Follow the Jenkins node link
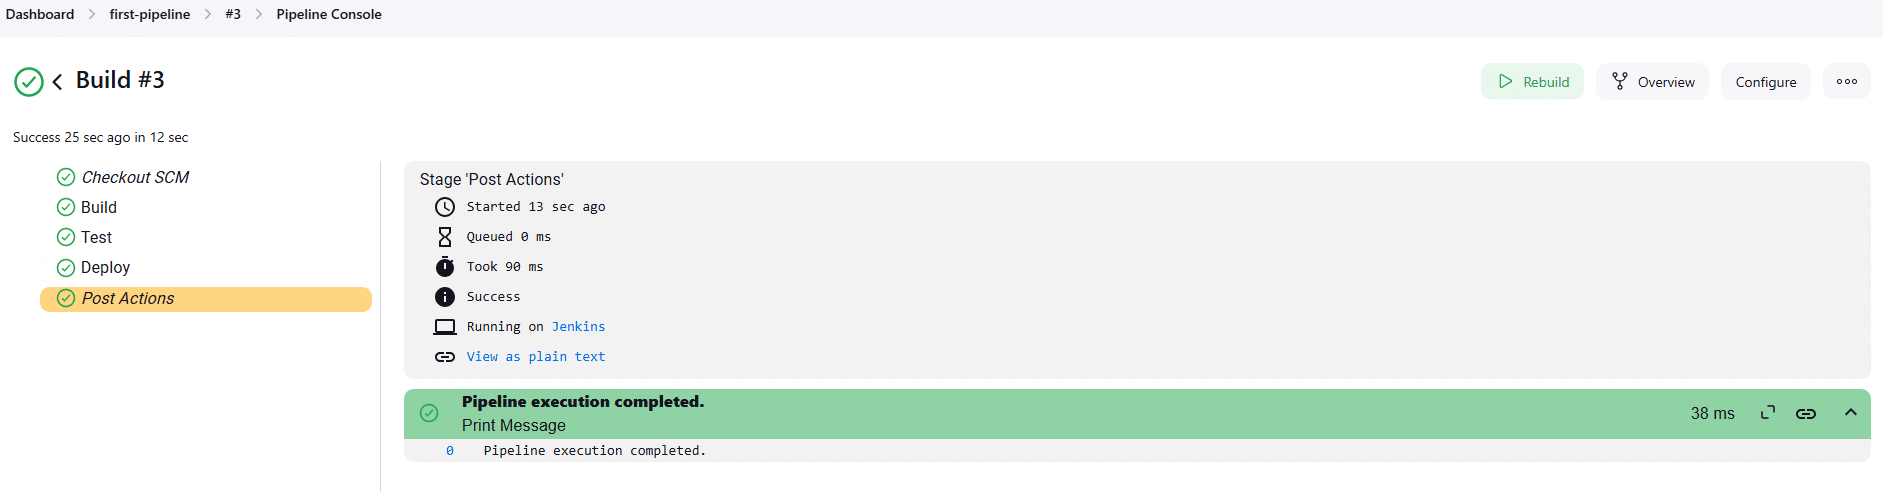 point(578,327)
